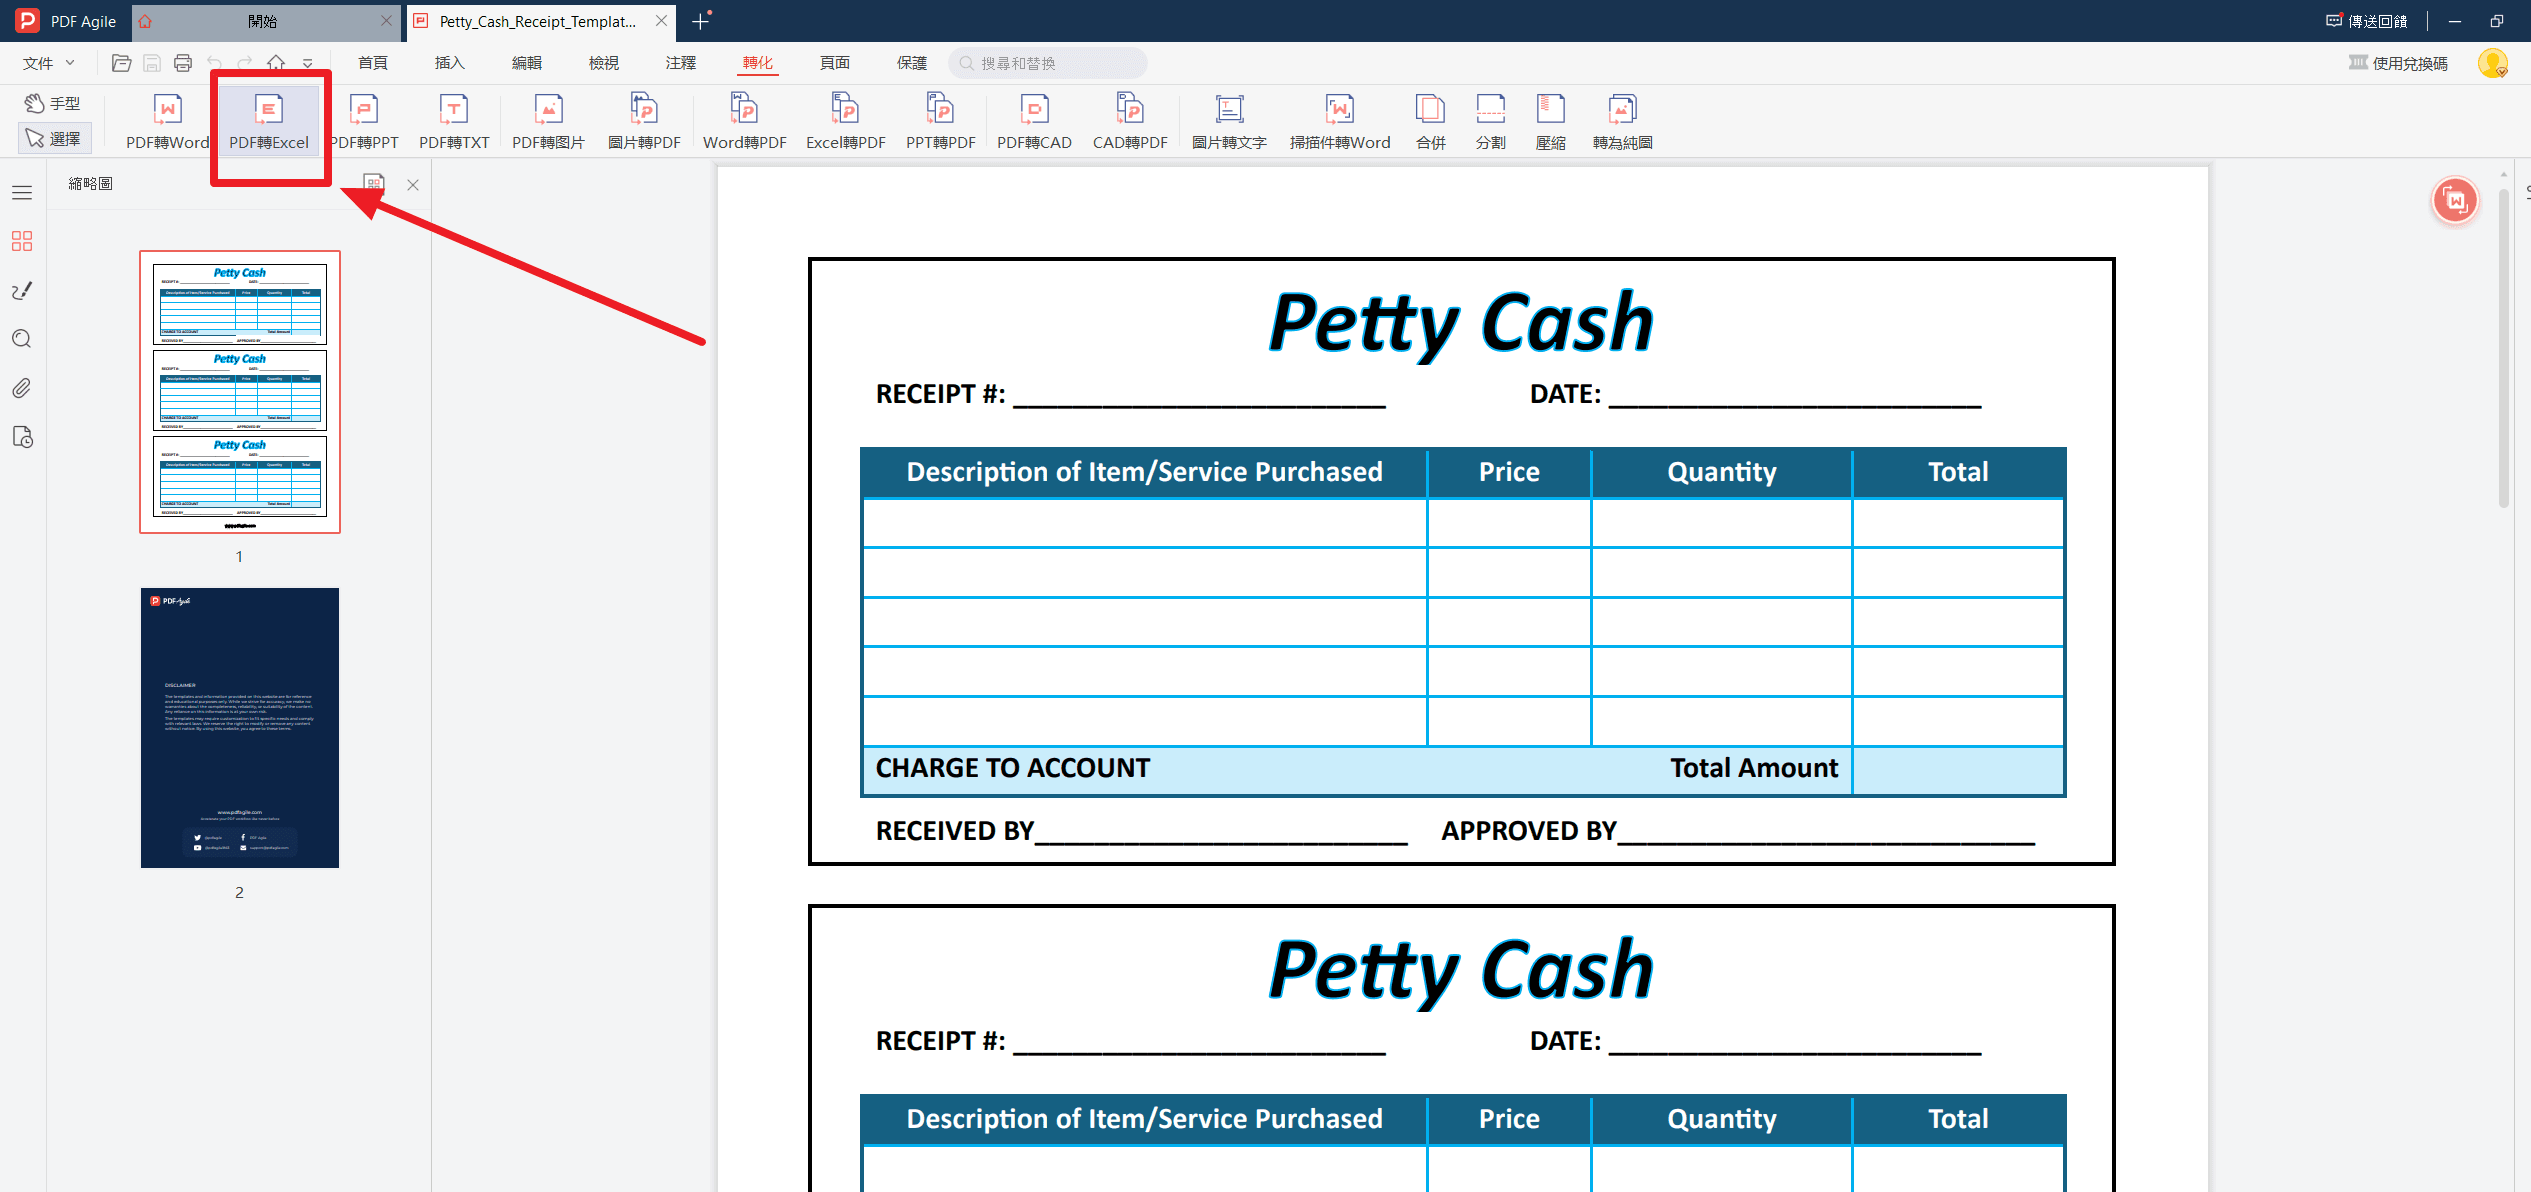The image size is (2531, 1192).
Task: Undo the last action
Action: 214,63
